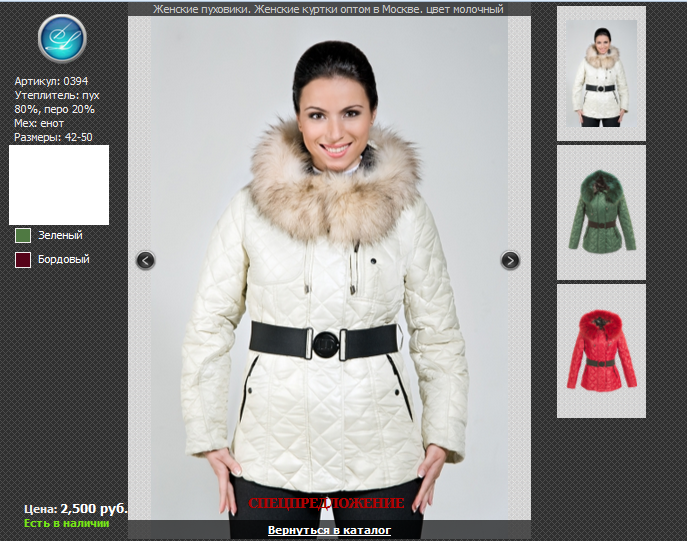Image resolution: width=687 pixels, height=541 pixels.
Task: Click the 'Размеры: 42-50' text
Action: coord(53,137)
